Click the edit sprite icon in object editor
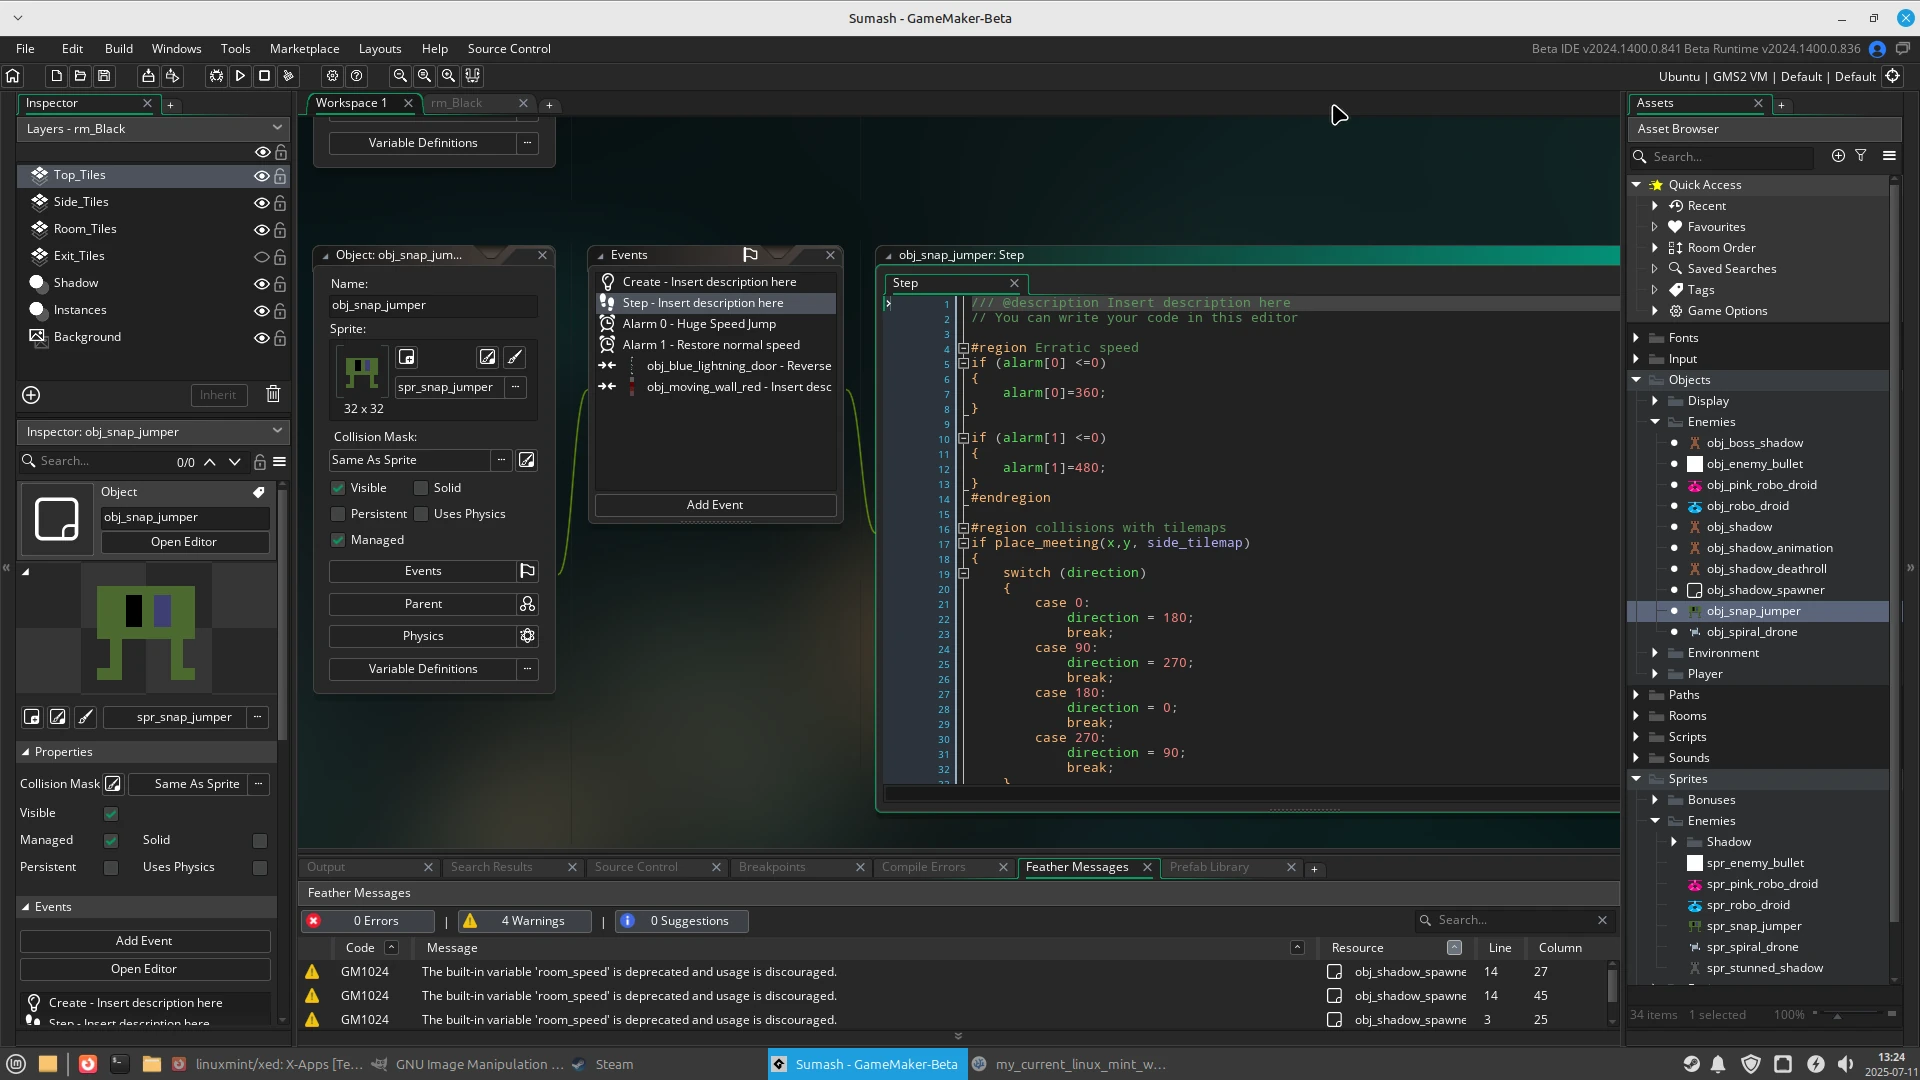This screenshot has width=1920, height=1080. (487, 357)
